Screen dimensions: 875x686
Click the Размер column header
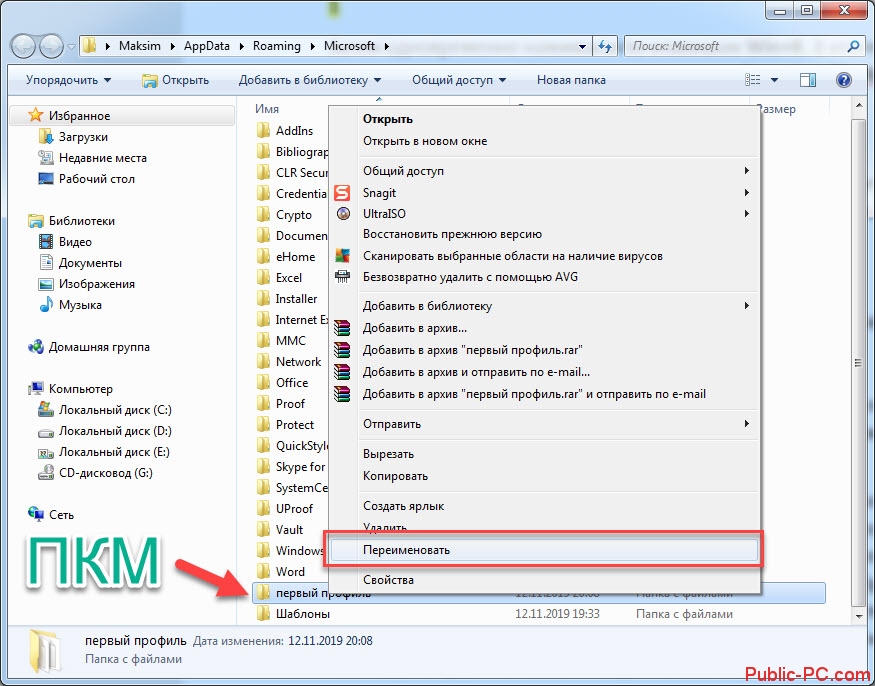[777, 109]
